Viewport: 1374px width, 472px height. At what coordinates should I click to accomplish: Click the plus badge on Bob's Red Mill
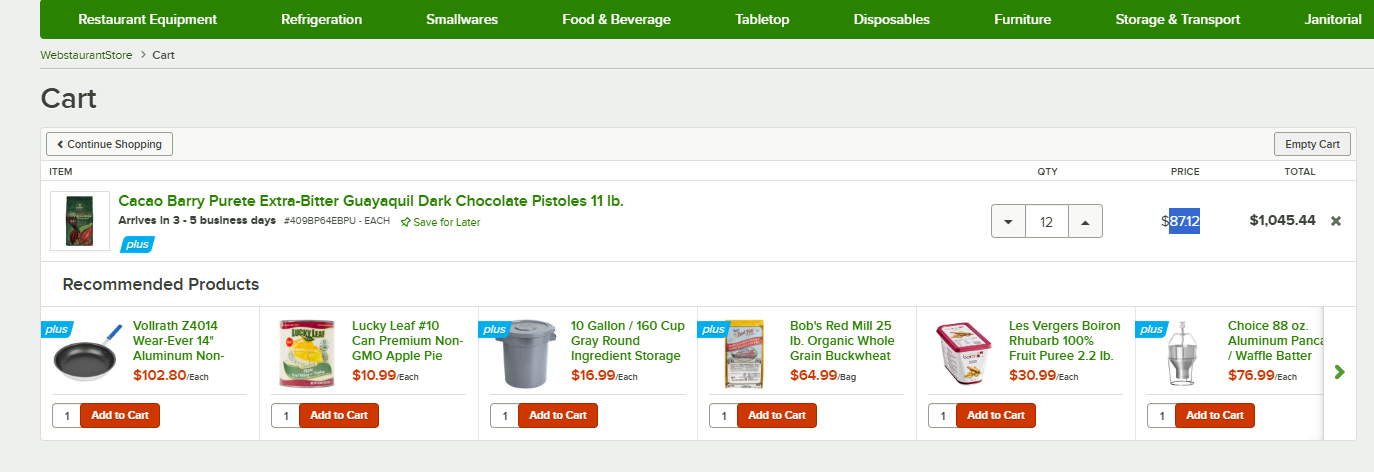713,329
